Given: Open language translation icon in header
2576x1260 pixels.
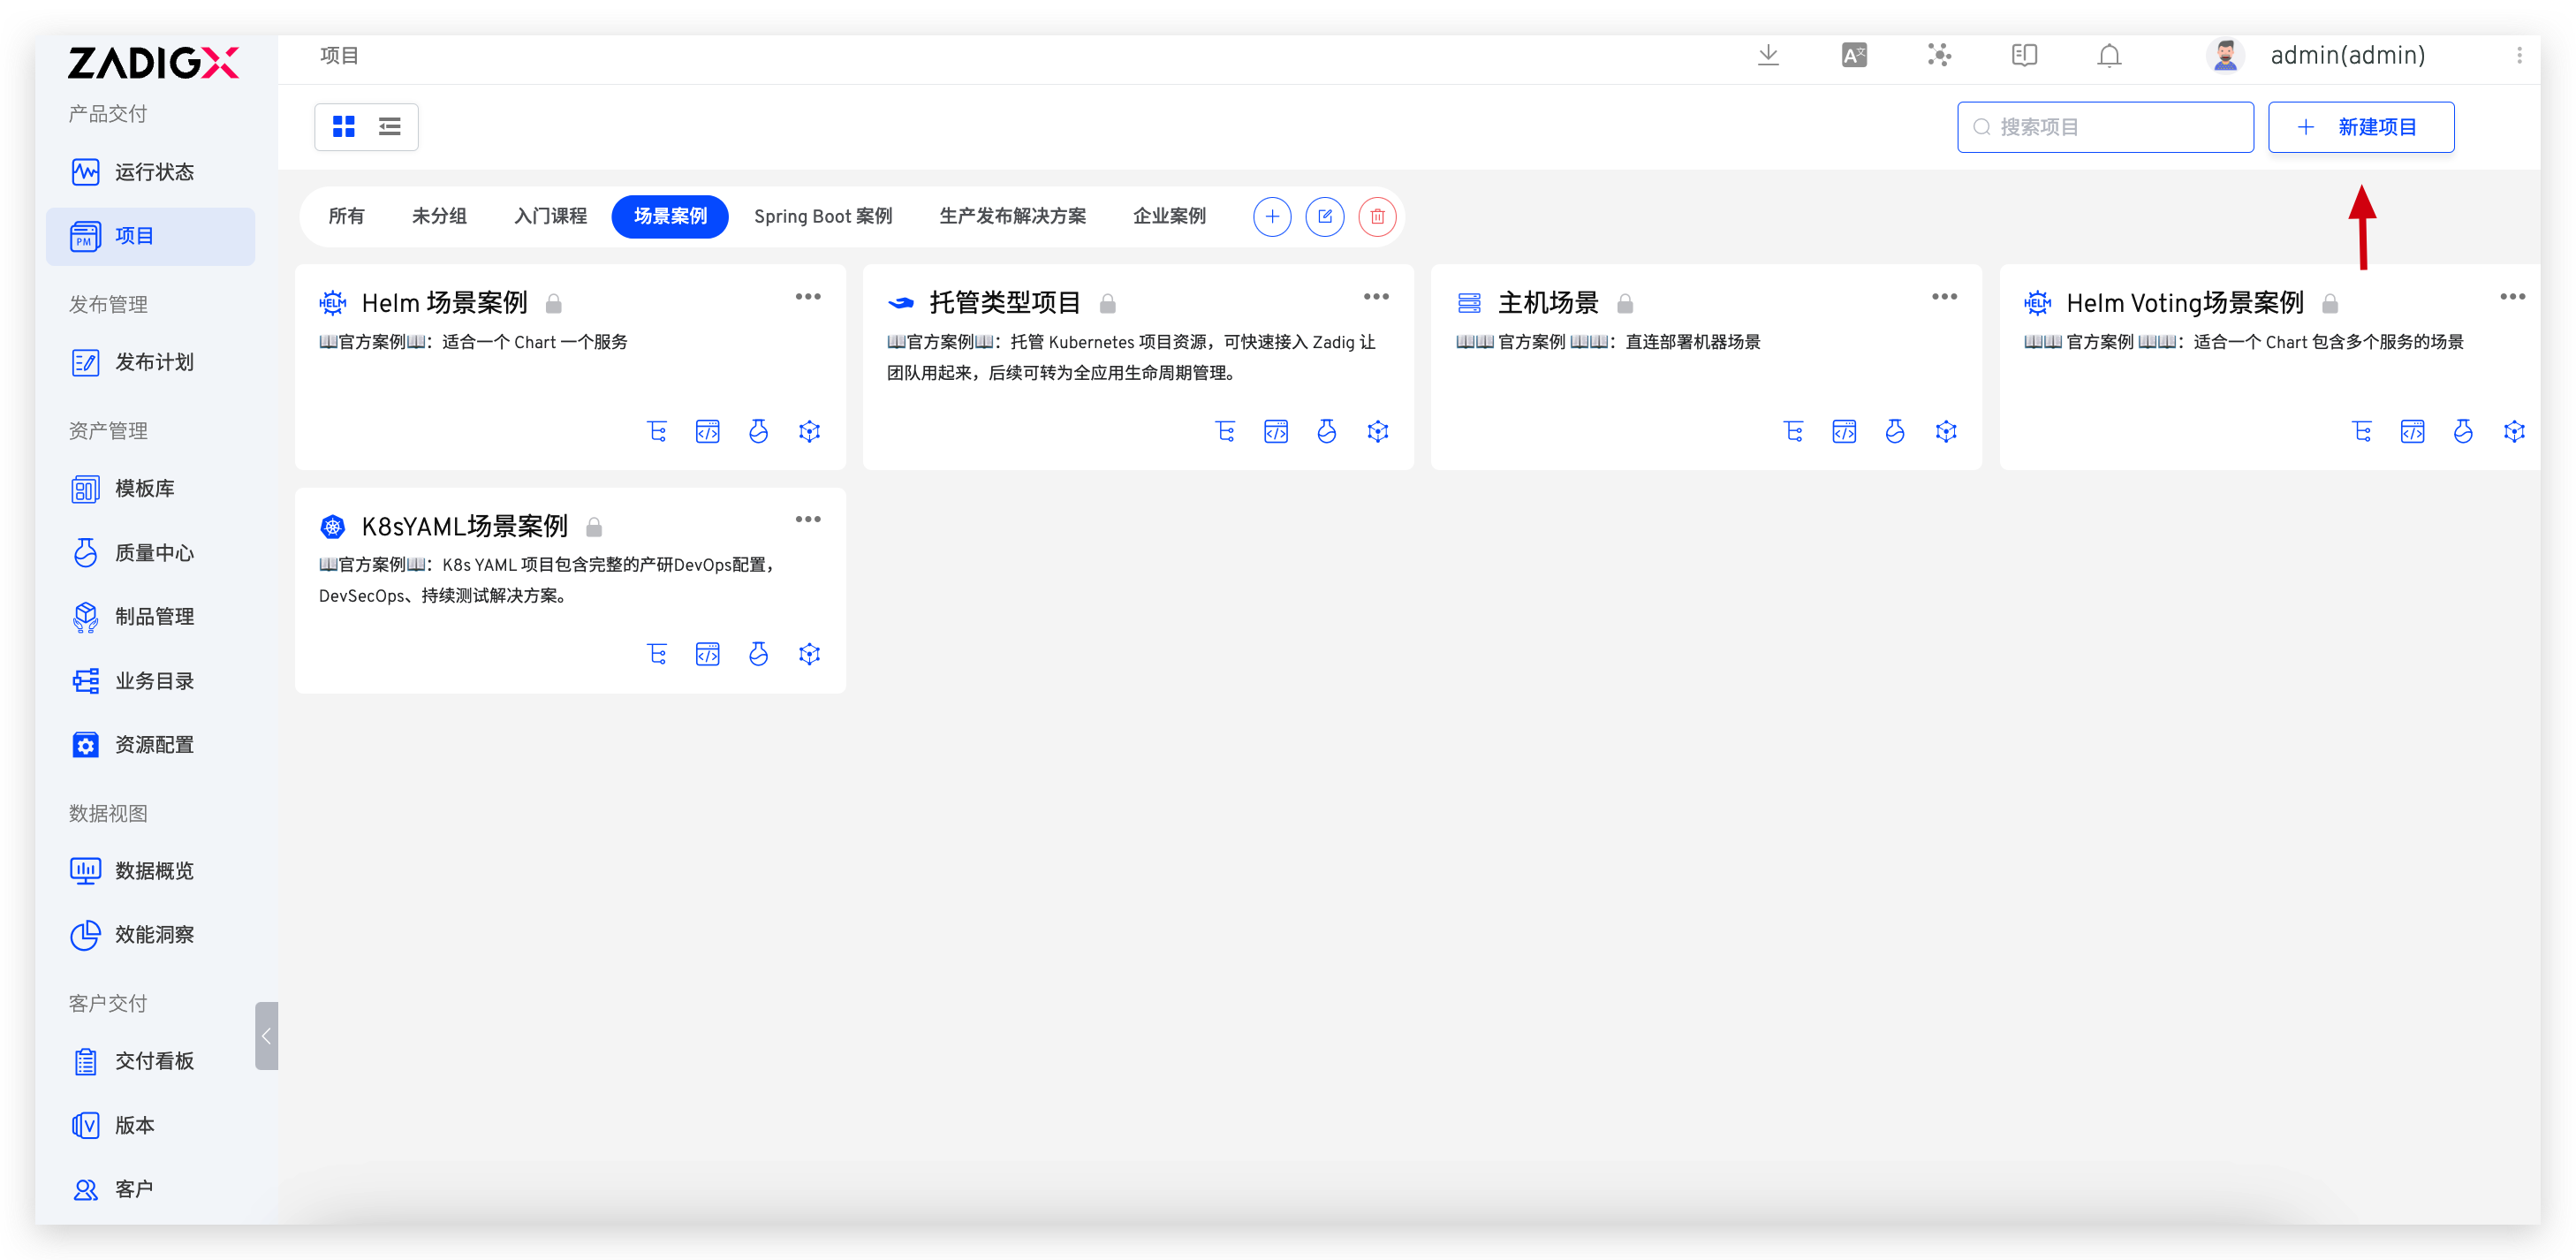Looking at the screenshot, I should 1853,55.
